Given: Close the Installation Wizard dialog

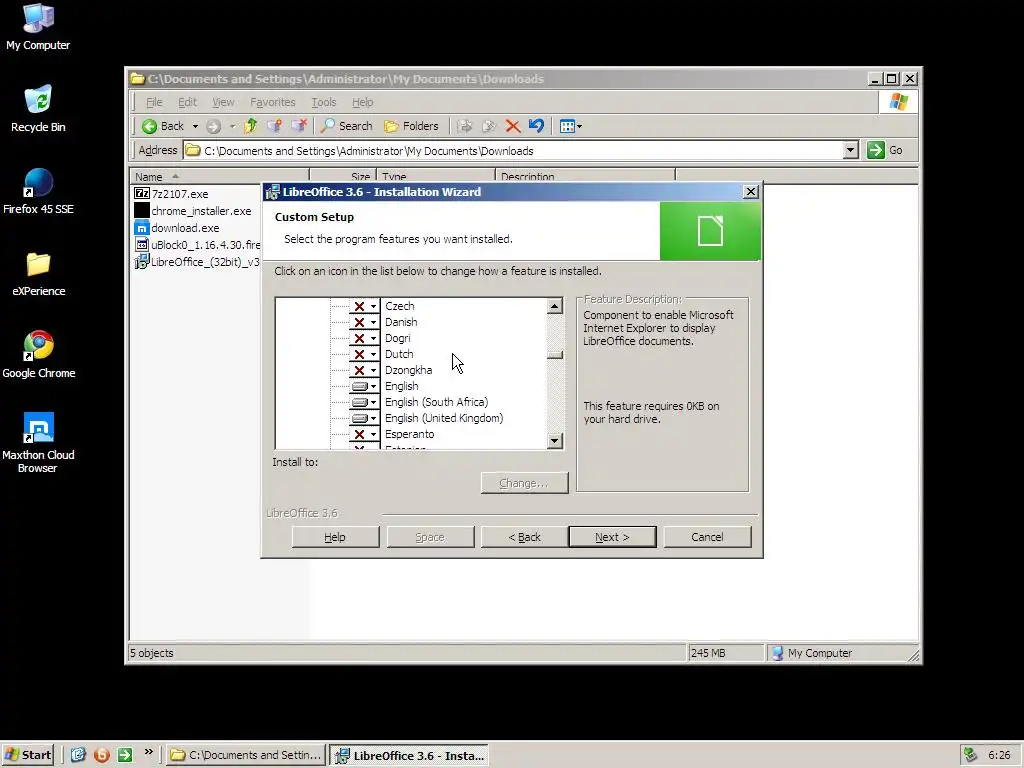Looking at the screenshot, I should point(750,191).
